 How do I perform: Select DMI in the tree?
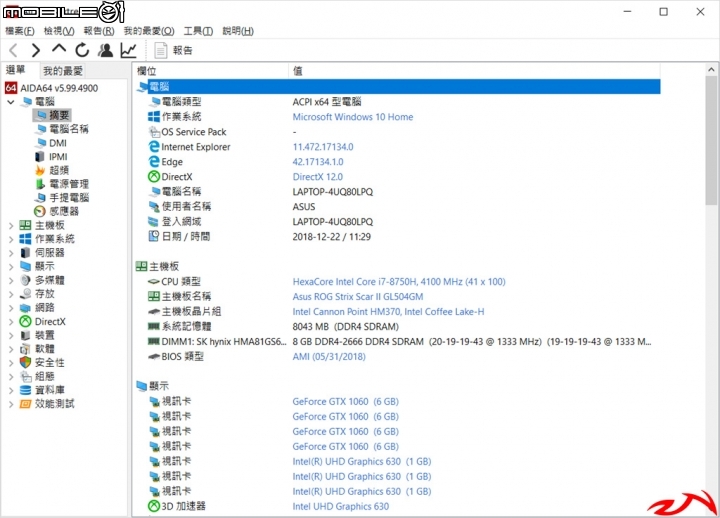(52, 143)
